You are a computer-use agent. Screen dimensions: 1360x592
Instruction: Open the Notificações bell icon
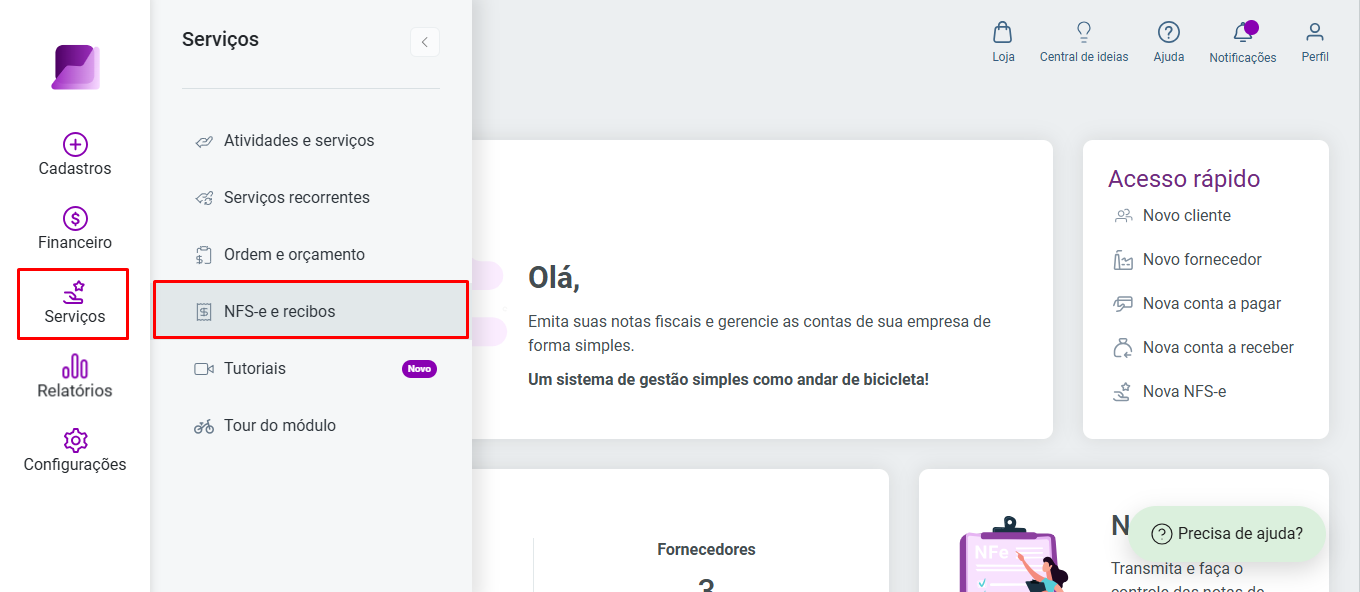[x=1243, y=32]
